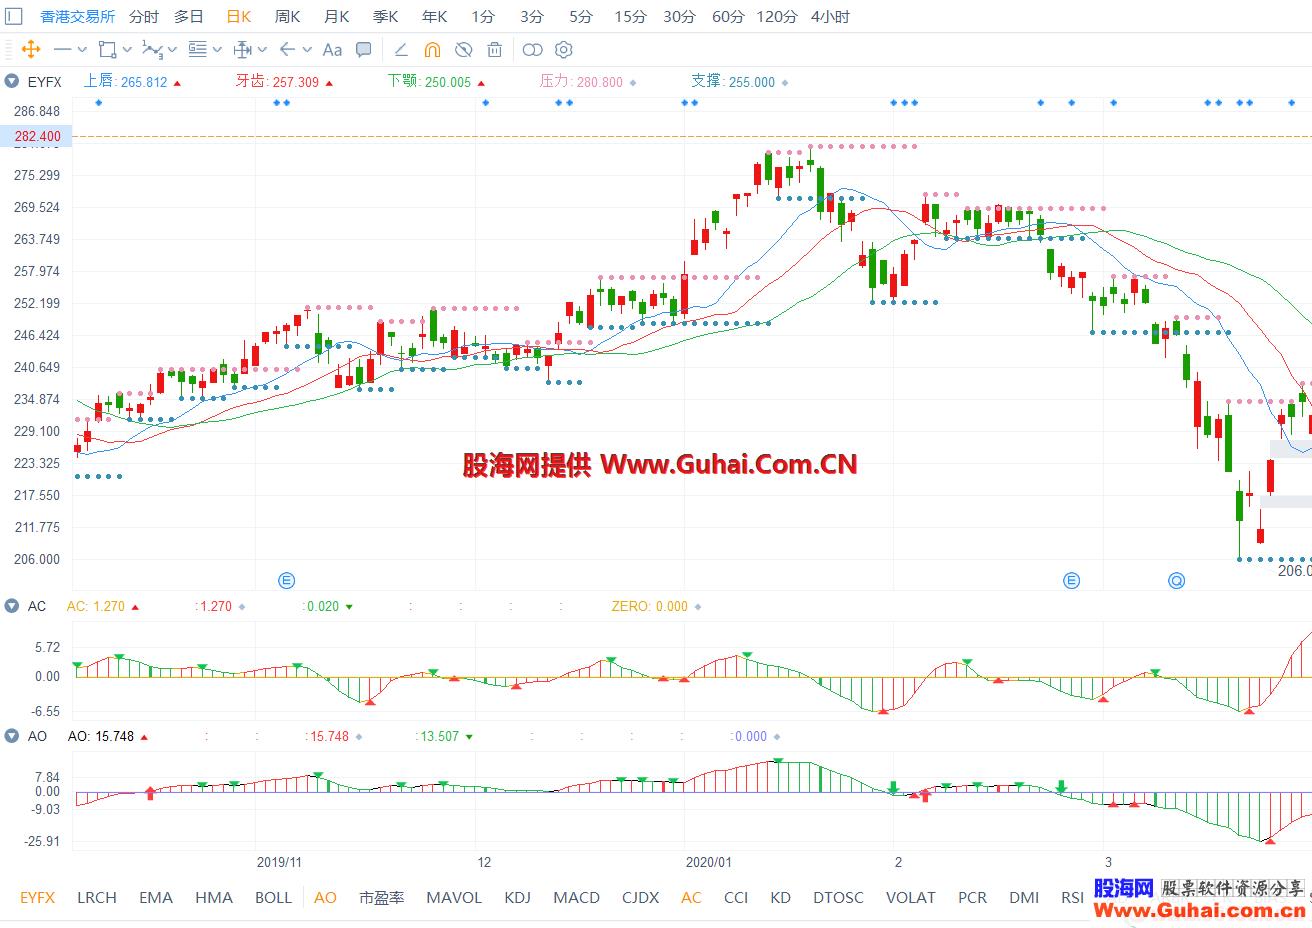Delete drawings with trash can icon
The height and width of the screenshot is (928, 1312).
[x=494, y=49]
